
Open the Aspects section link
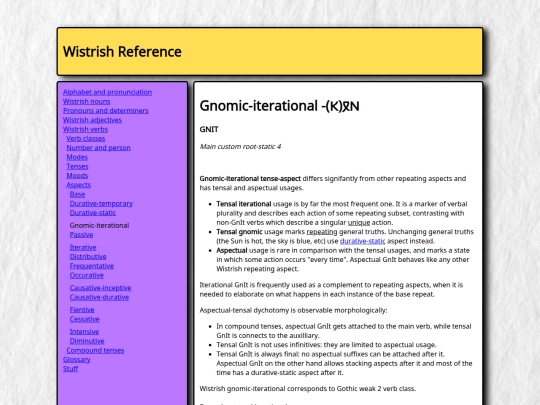tap(79, 185)
